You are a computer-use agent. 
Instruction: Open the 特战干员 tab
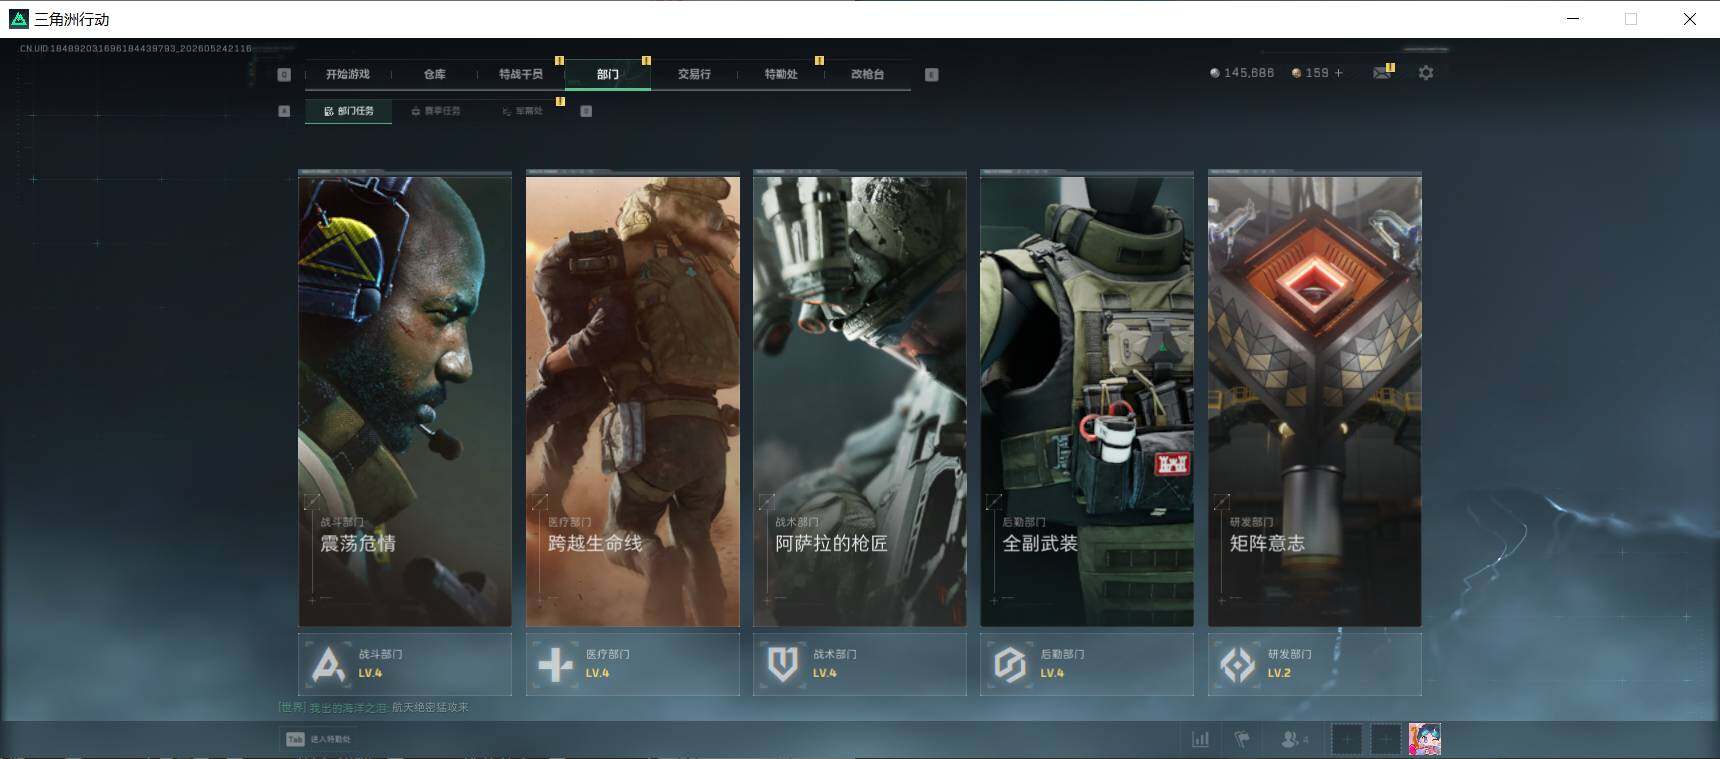521,74
